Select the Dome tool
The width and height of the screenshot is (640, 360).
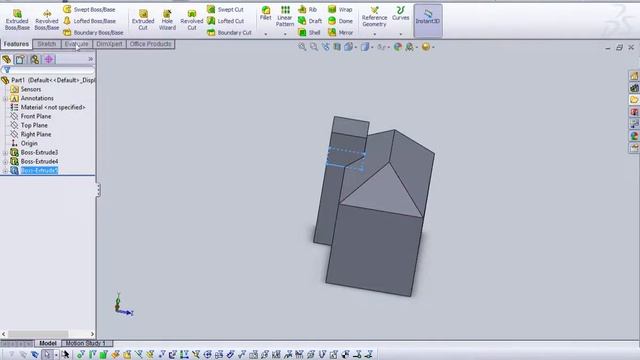click(x=340, y=21)
